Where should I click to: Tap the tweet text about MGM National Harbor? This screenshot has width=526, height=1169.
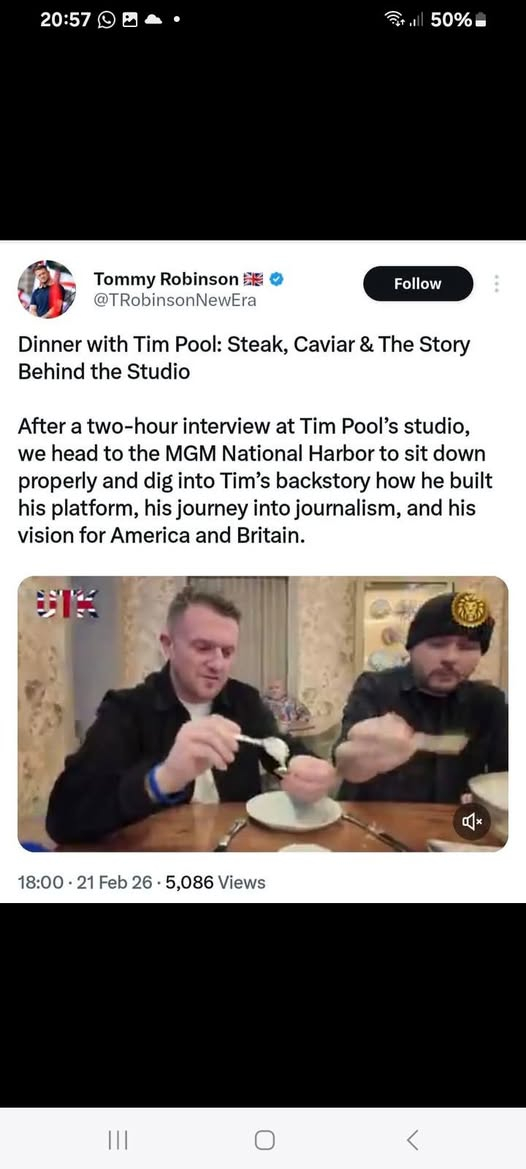[x=255, y=481]
